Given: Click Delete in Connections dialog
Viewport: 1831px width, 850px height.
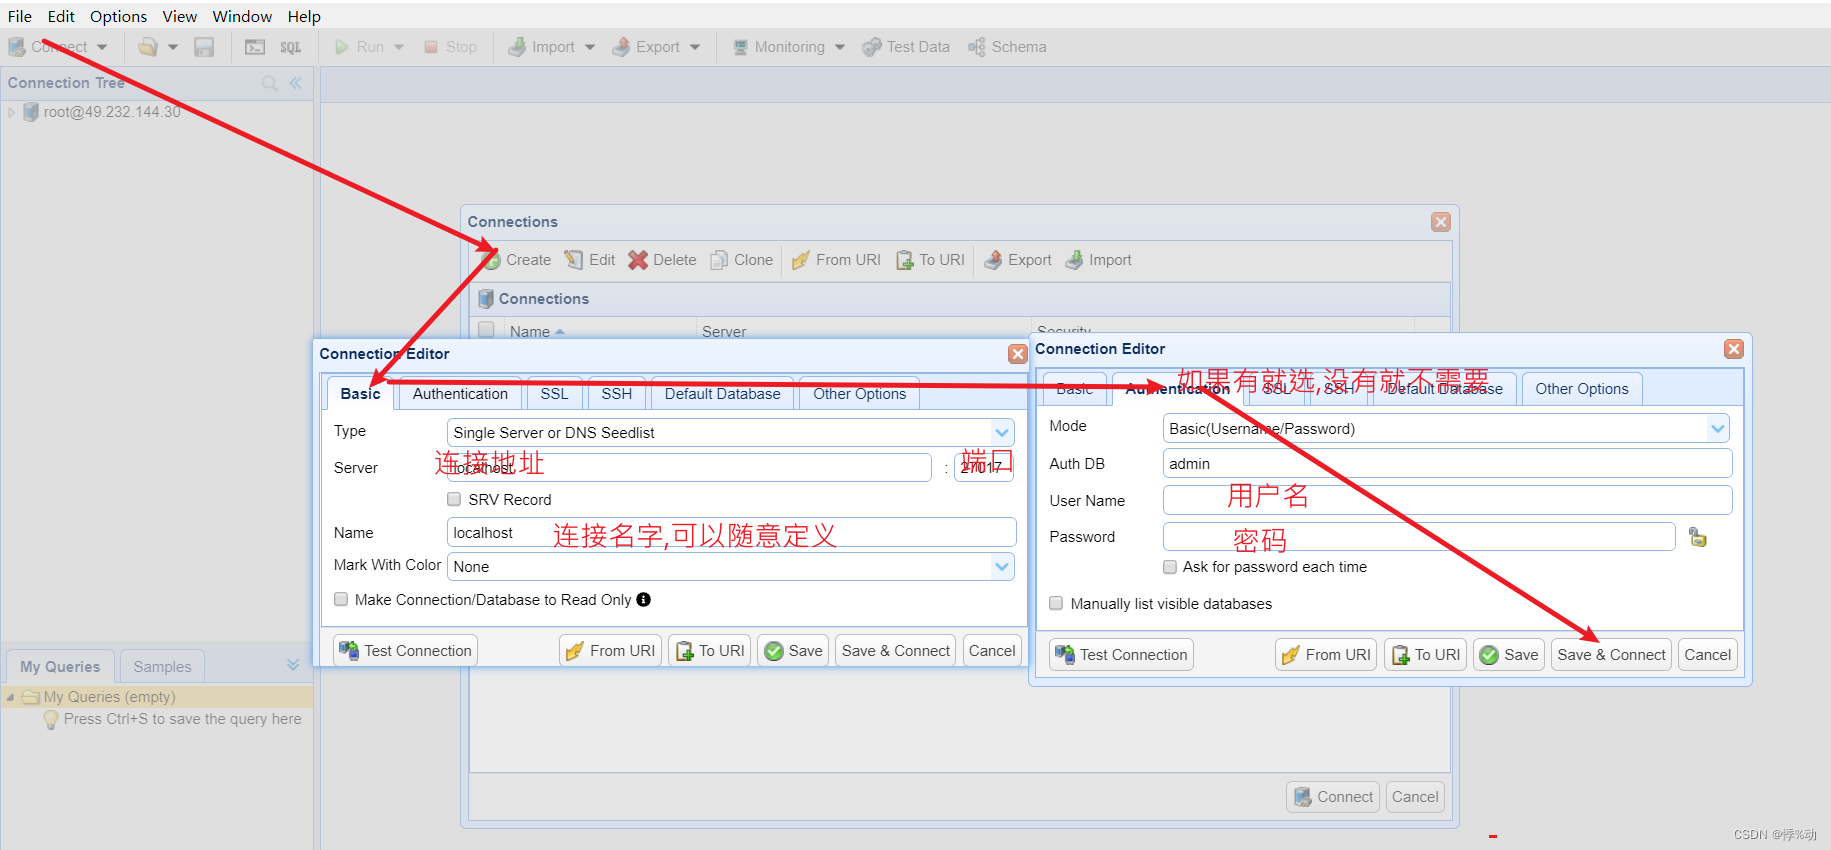Looking at the screenshot, I should [662, 260].
